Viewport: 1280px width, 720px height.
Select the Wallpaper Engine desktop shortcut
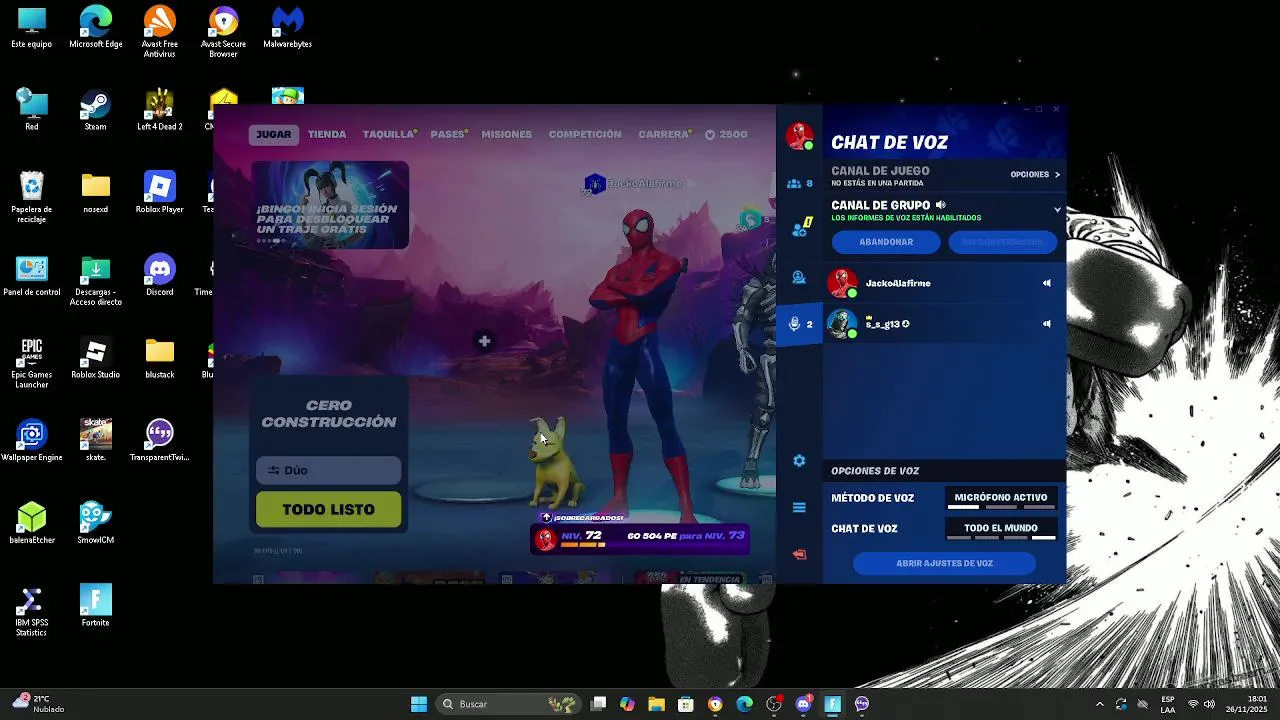(x=32, y=440)
